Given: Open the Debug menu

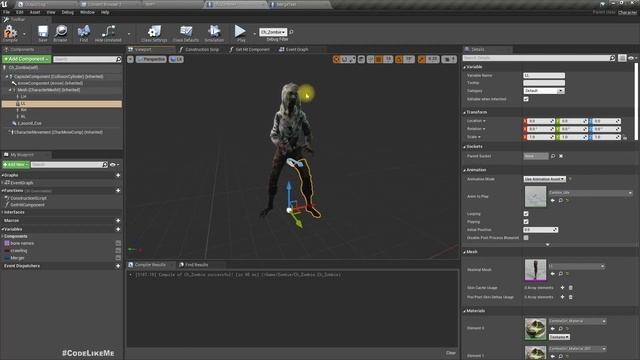Looking at the screenshot, I should 68,12.
